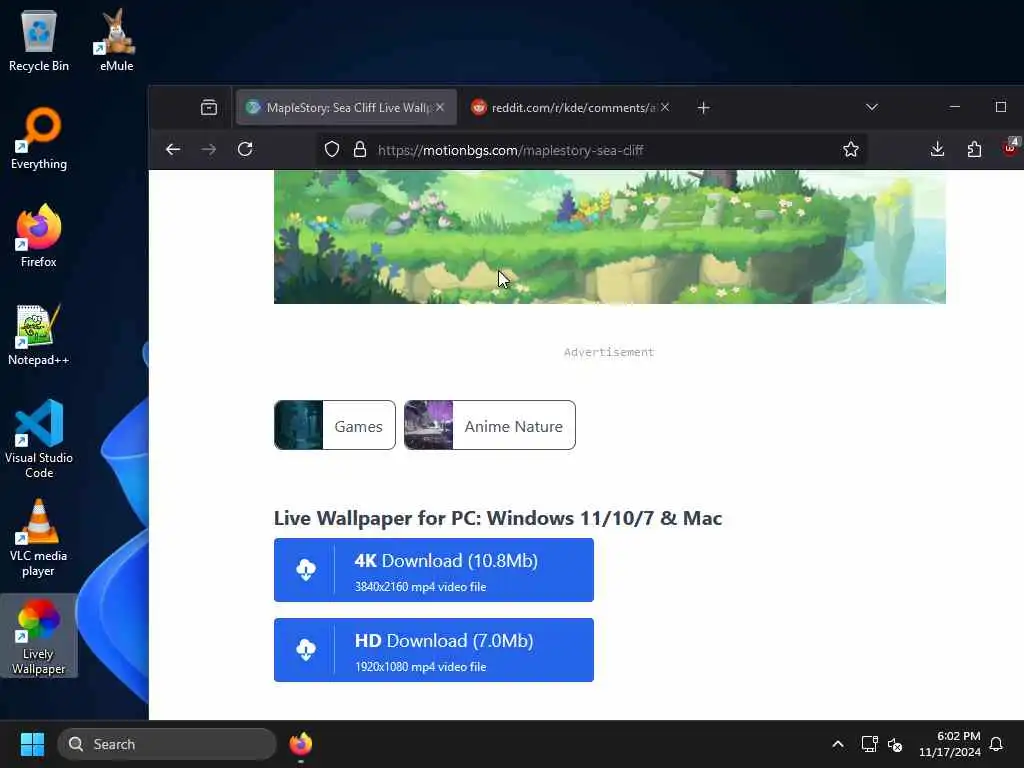
Task: Open the clock showing 6:02 PM
Action: point(950,744)
